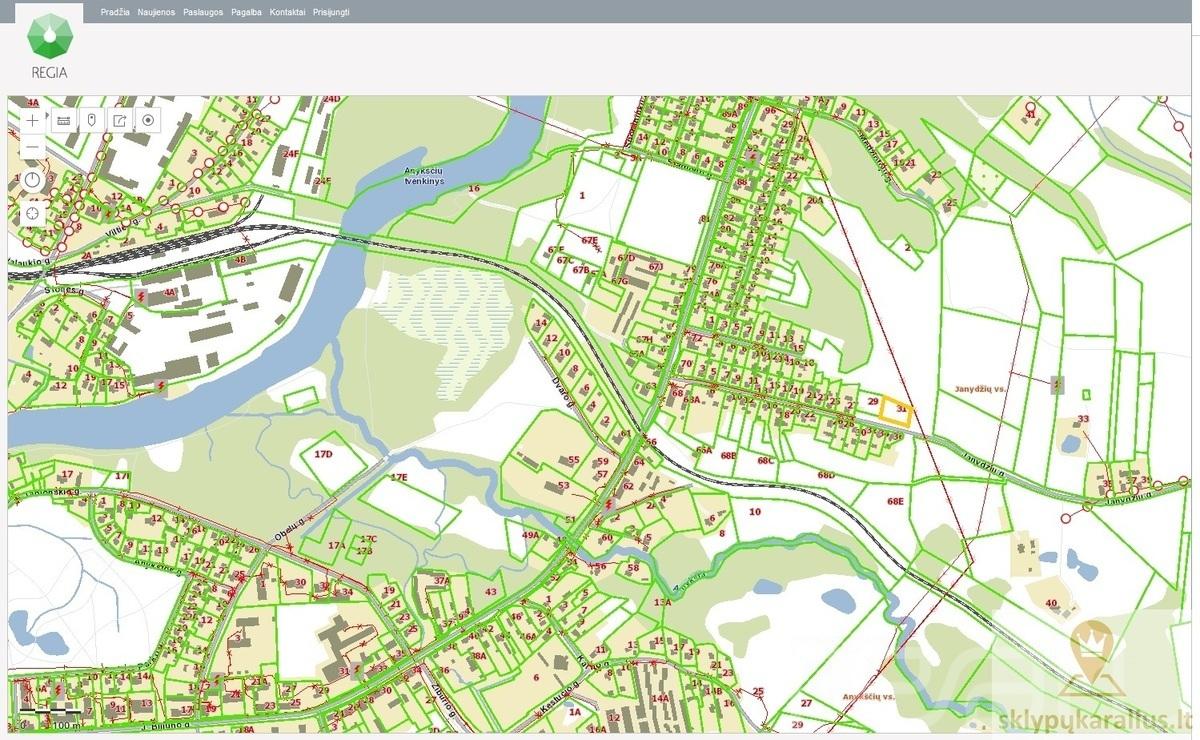Screen dimensions: 1200x740
Task: Click the Anykščių vs. label
Action: pyautogui.click(x=867, y=696)
